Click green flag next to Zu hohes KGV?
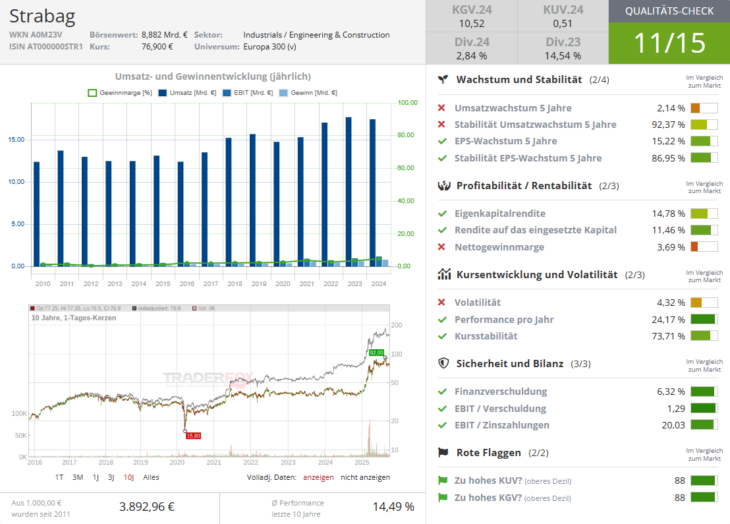 [443, 497]
